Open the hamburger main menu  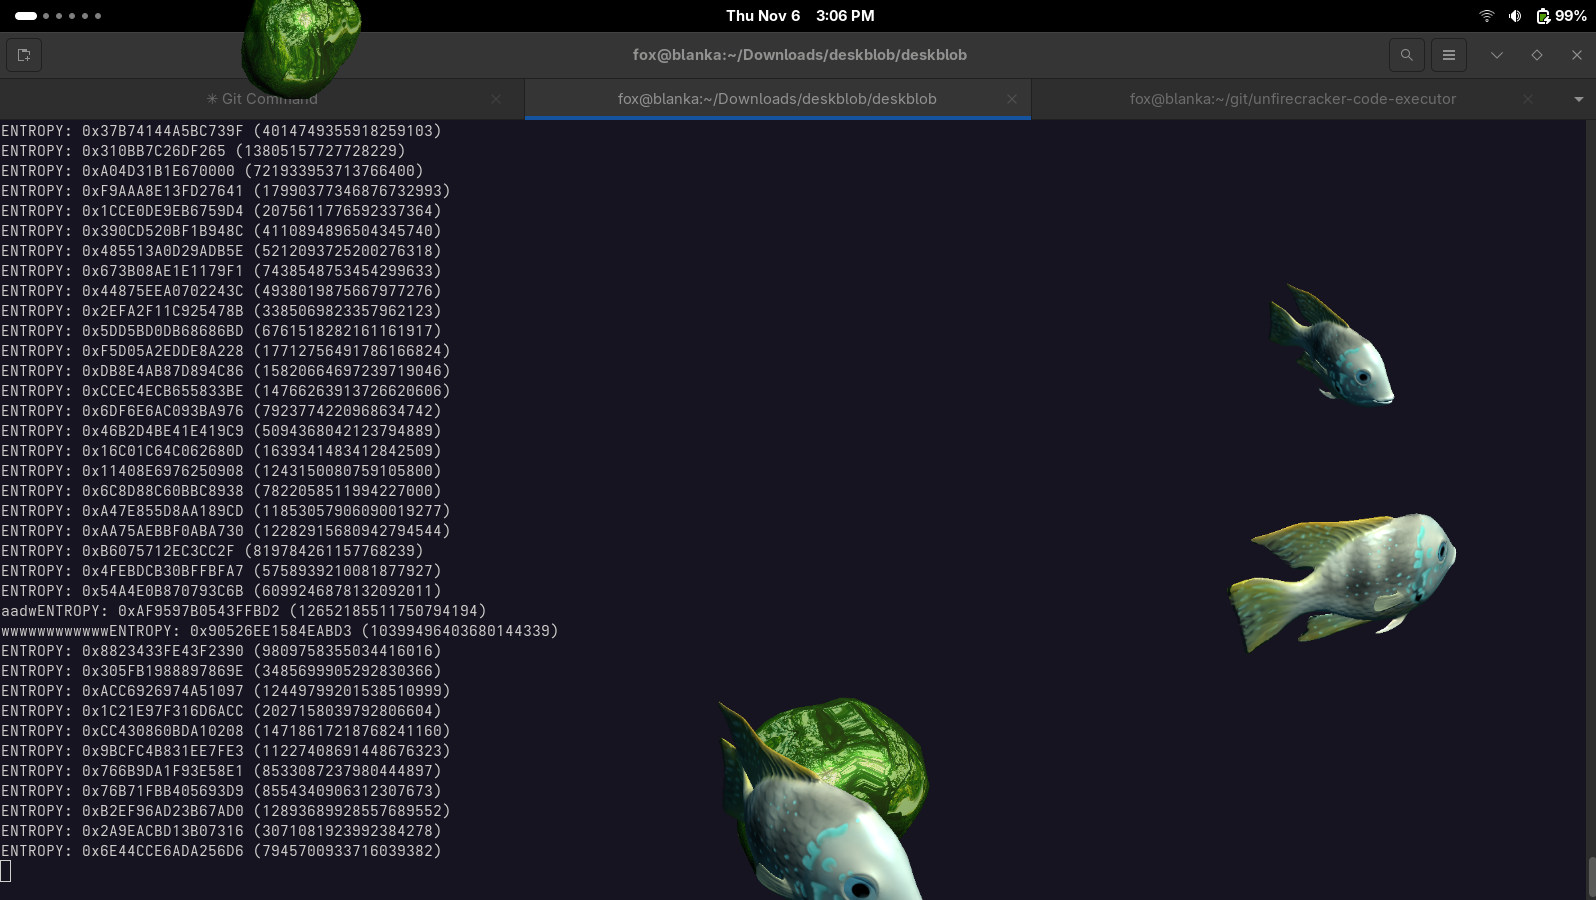(1448, 55)
